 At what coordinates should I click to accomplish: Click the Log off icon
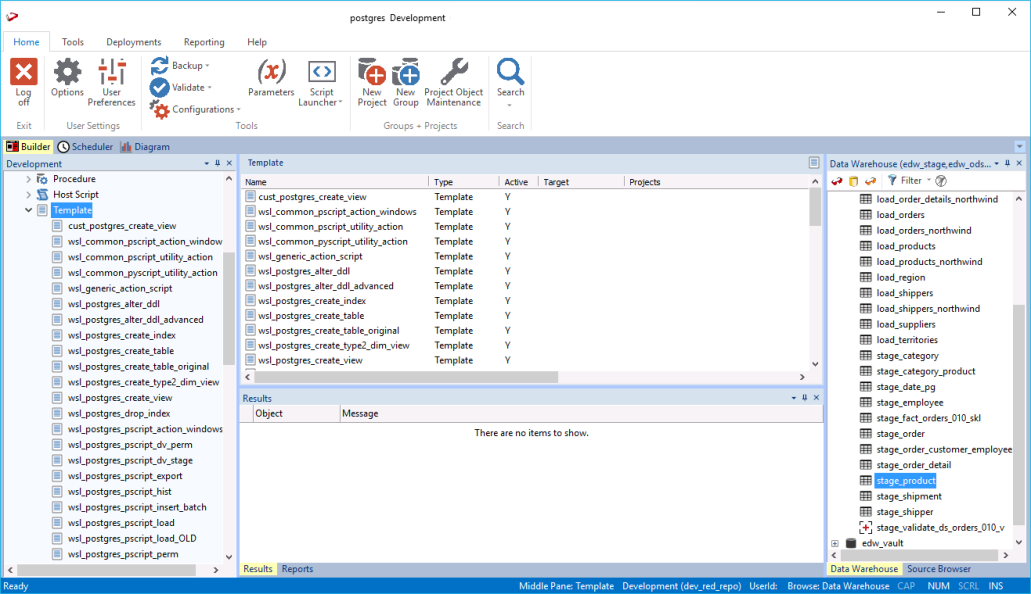click(x=23, y=74)
